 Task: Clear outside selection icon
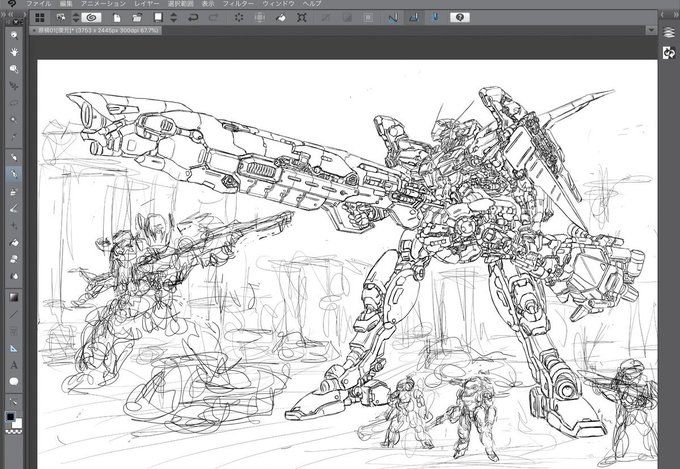tap(259, 17)
